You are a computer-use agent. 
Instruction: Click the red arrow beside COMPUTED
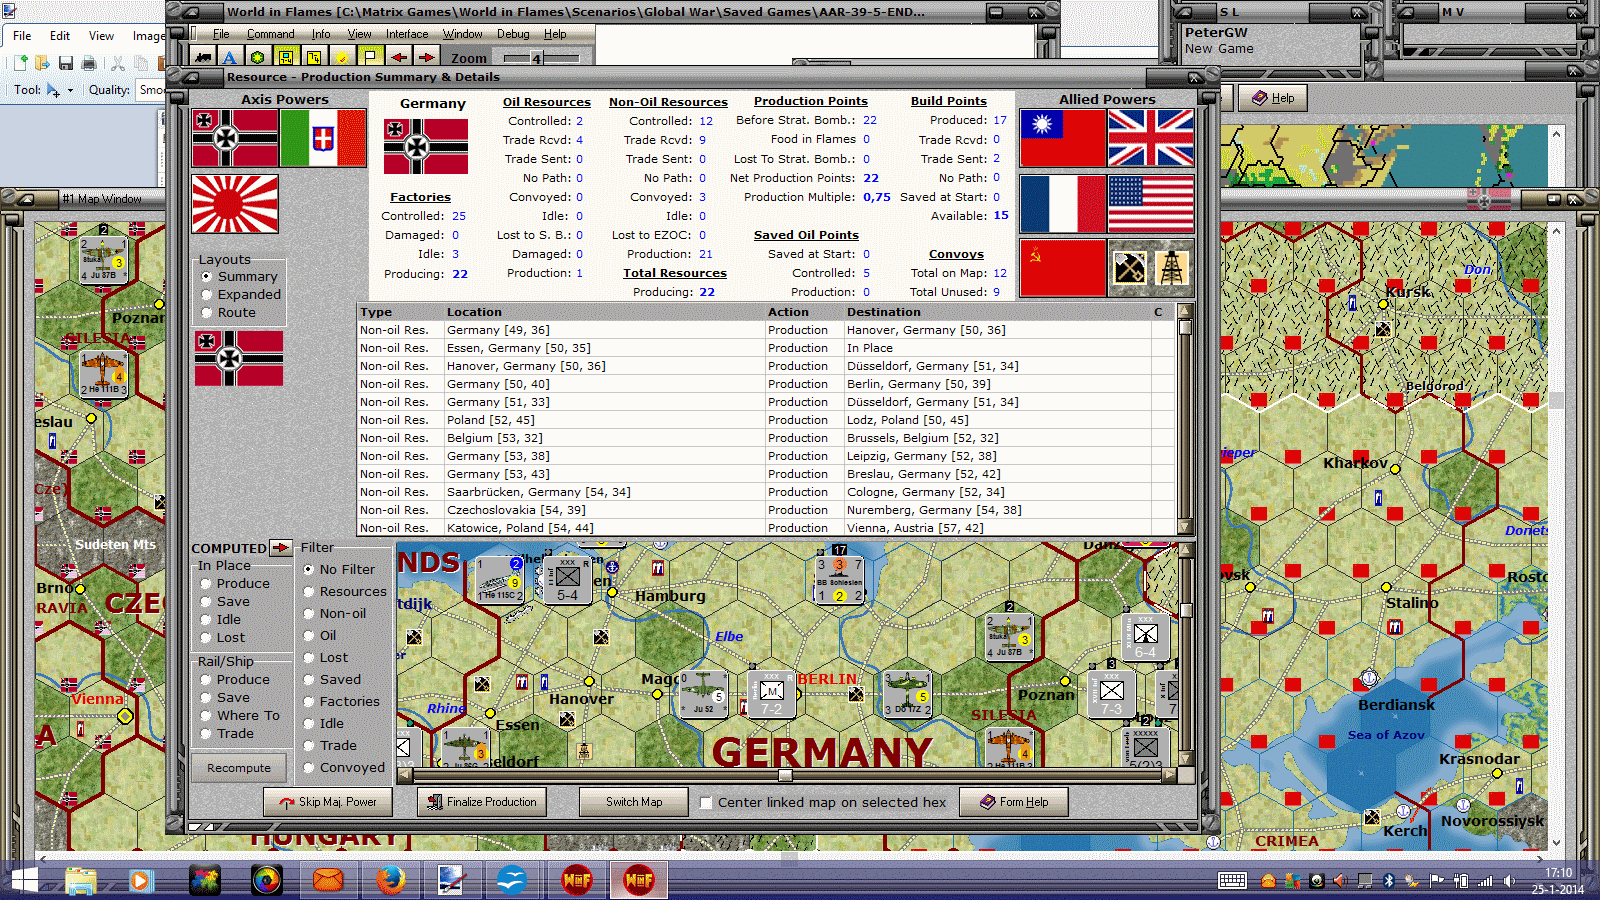click(x=281, y=547)
